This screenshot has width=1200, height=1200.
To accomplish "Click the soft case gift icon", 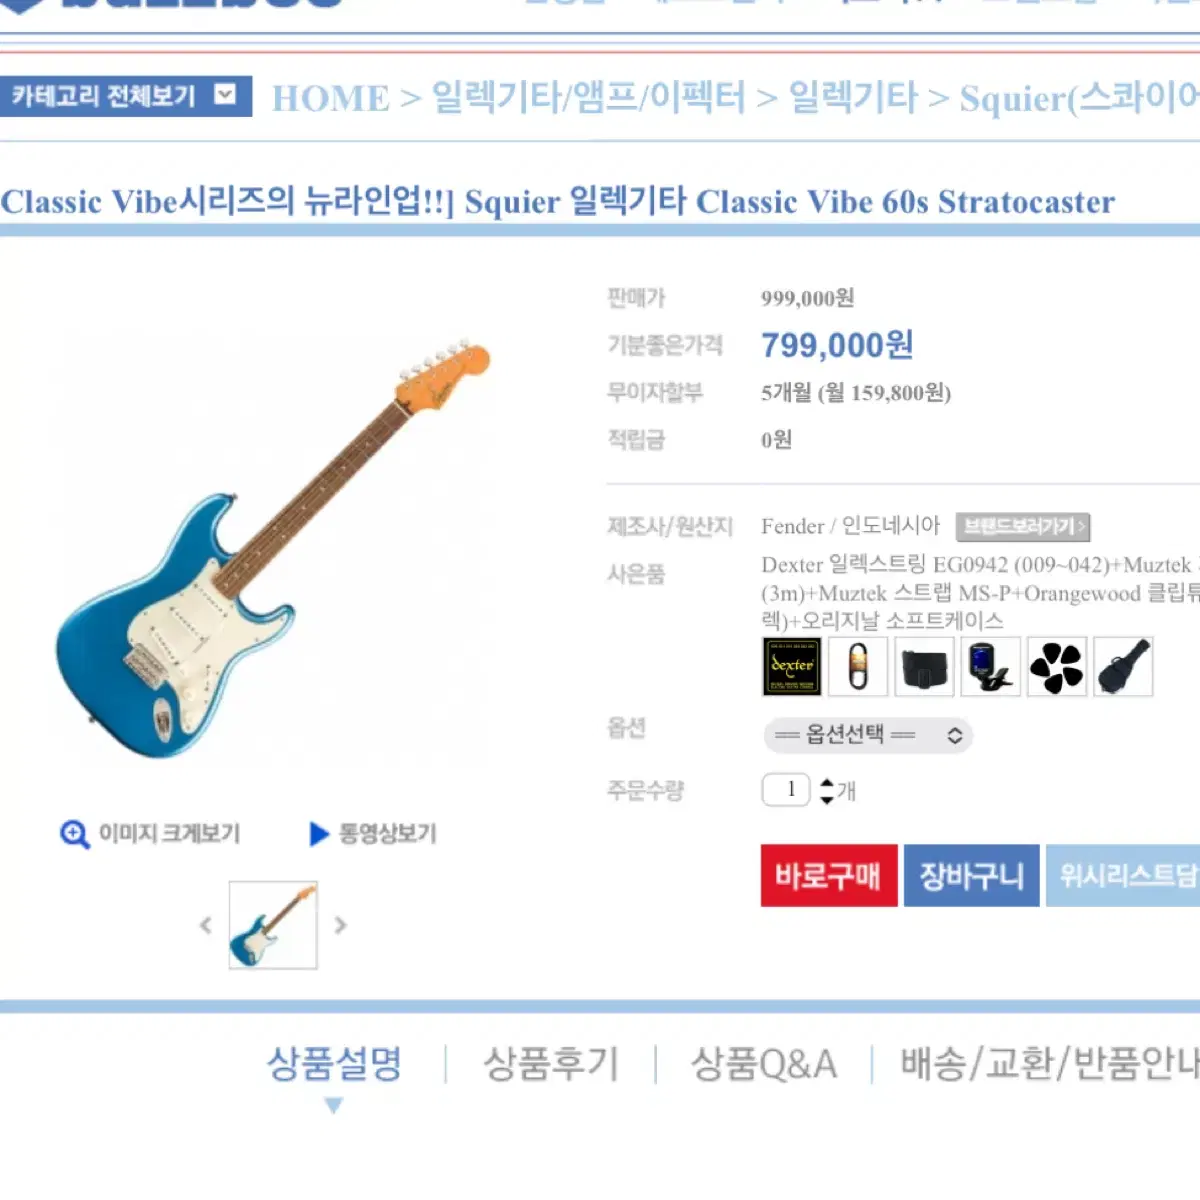I will click(1123, 666).
